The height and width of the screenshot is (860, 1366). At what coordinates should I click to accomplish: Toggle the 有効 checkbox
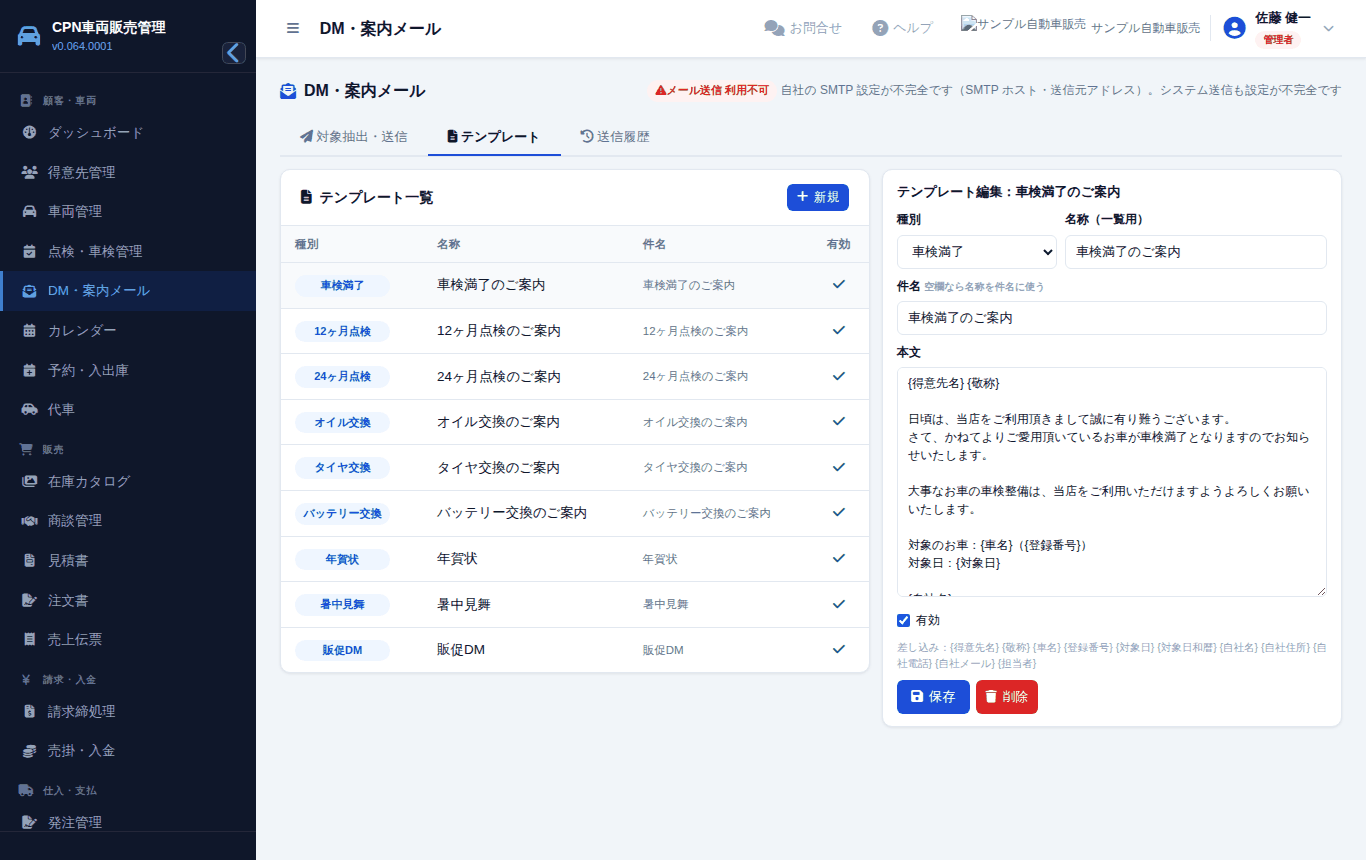click(904, 620)
